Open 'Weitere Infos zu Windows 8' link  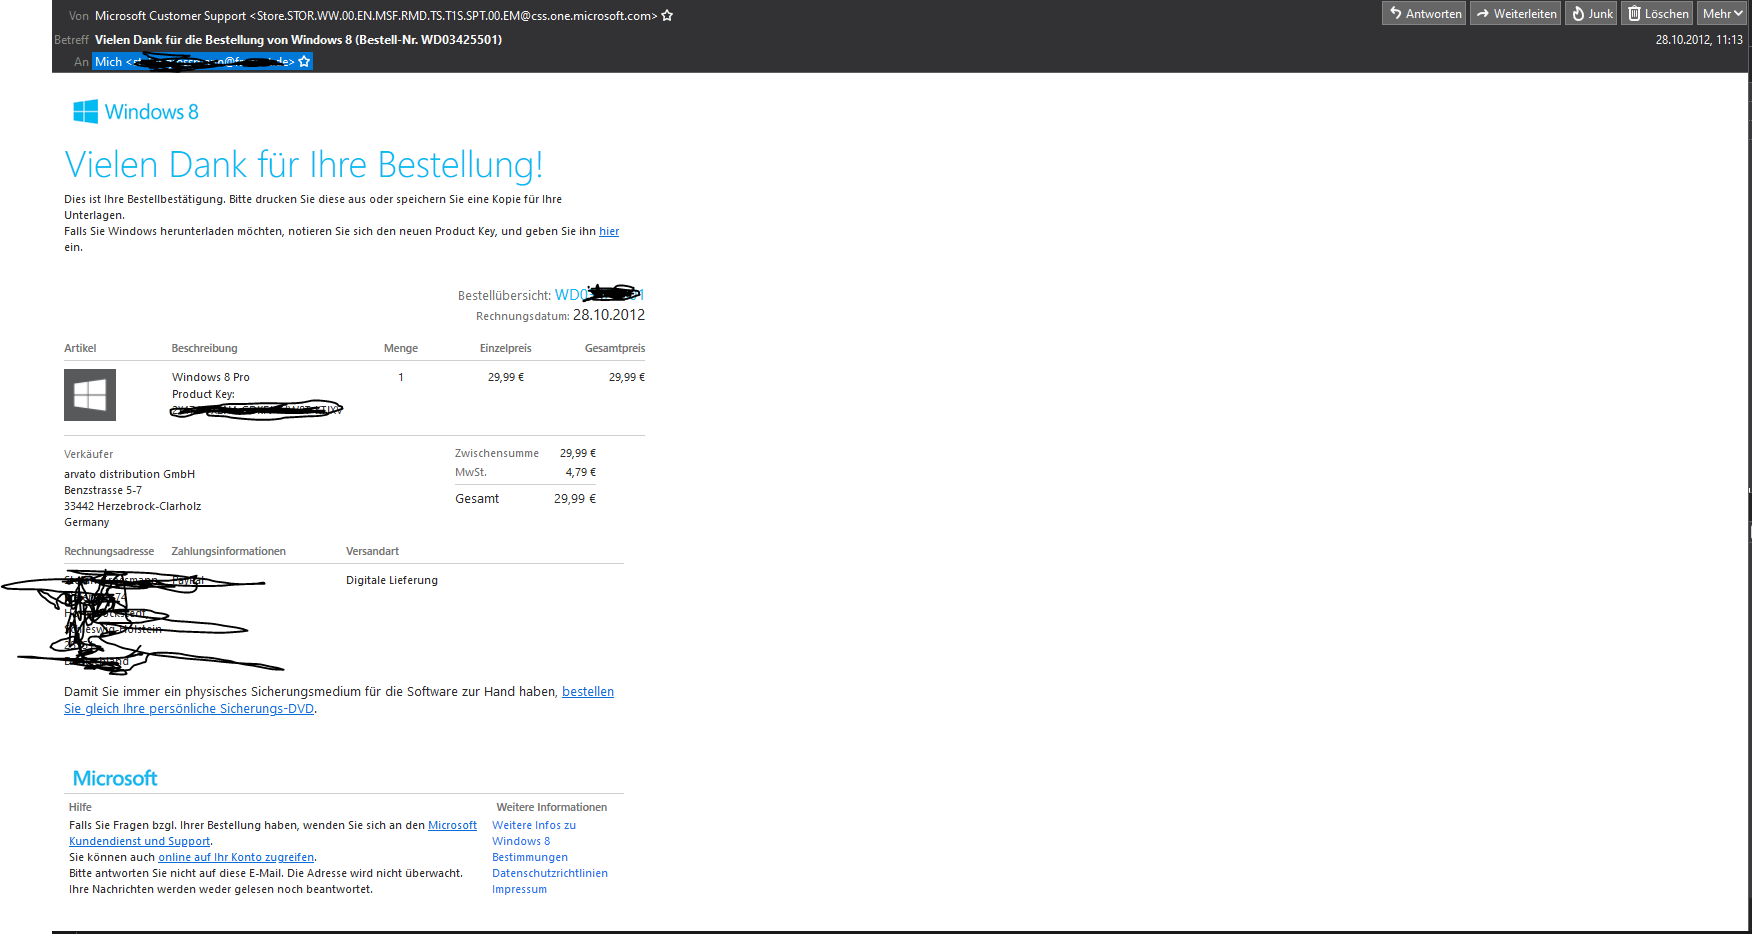(534, 833)
